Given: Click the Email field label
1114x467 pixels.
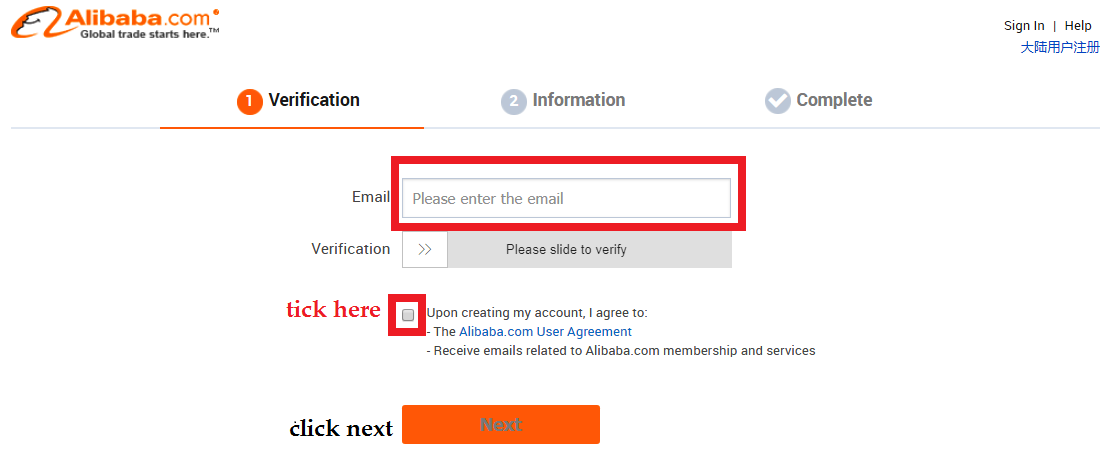Looking at the screenshot, I should (371, 197).
